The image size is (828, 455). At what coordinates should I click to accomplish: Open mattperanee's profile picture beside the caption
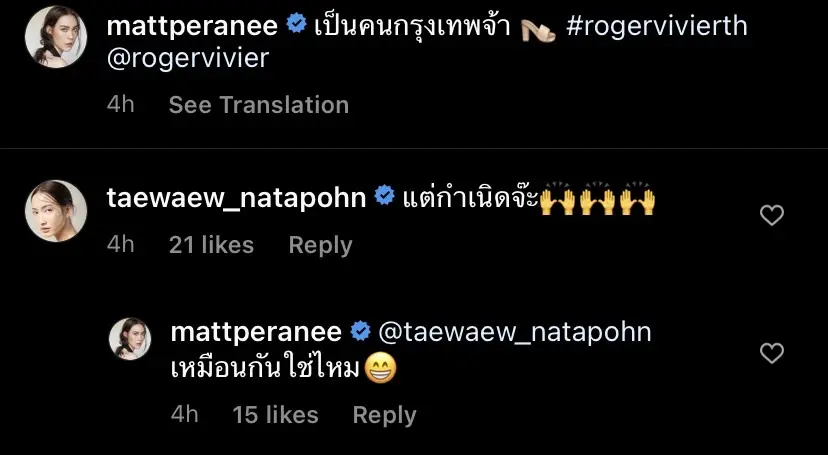pos(55,37)
